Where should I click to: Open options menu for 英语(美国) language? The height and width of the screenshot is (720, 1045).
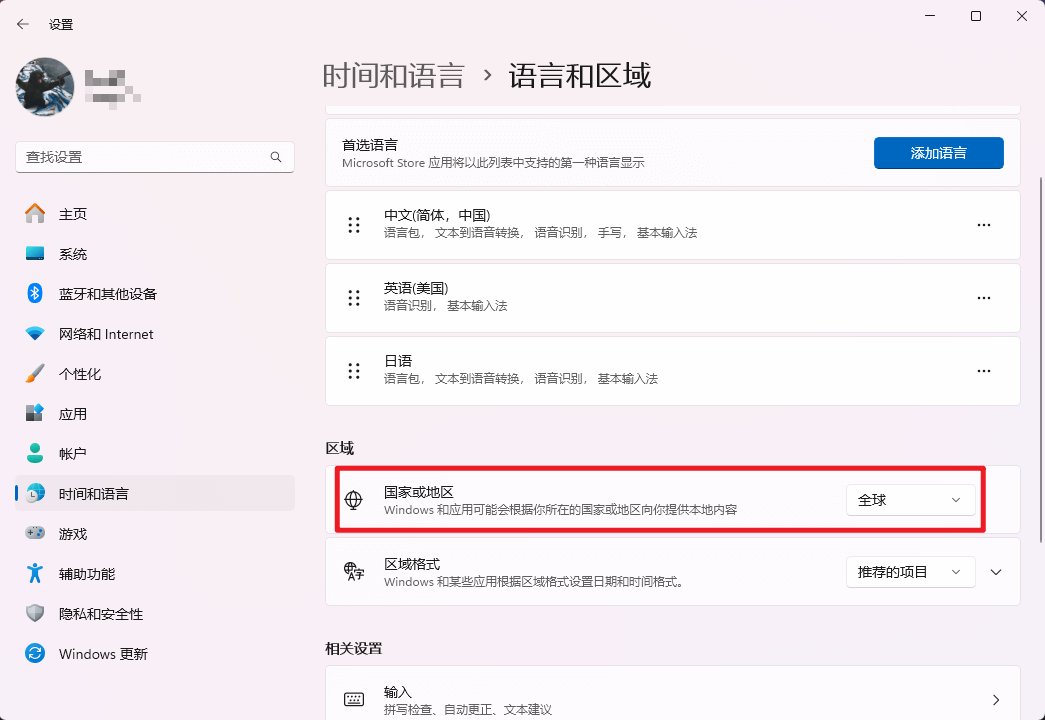983,297
